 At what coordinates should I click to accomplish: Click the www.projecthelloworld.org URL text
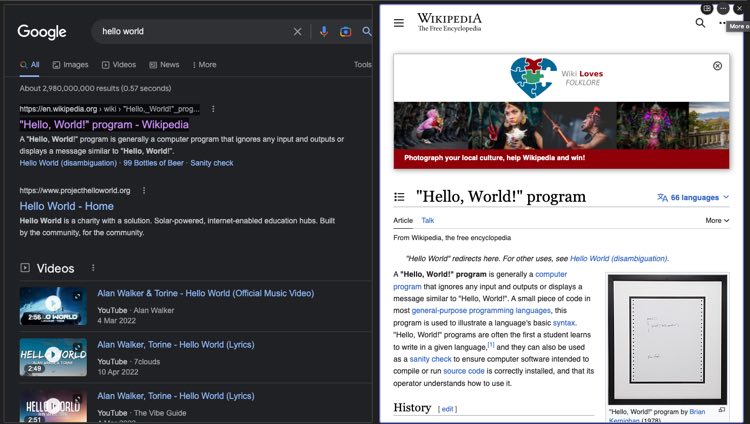point(75,190)
